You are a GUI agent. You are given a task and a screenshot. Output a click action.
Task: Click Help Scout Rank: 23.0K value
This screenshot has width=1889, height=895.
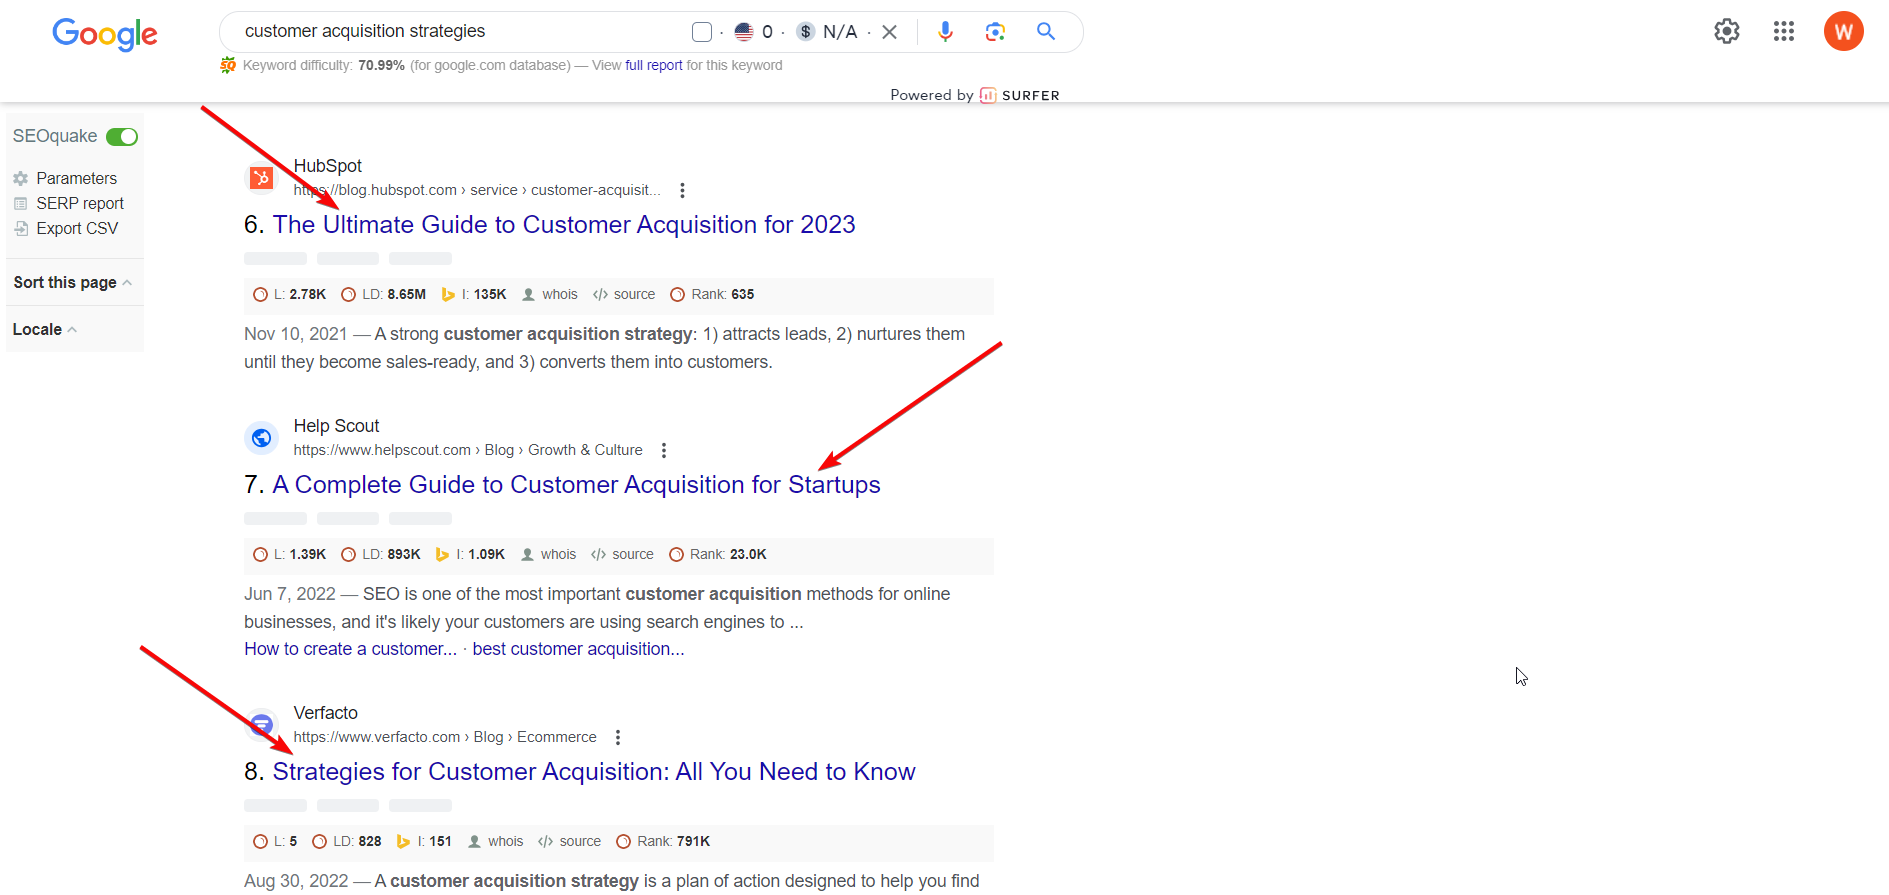point(718,554)
